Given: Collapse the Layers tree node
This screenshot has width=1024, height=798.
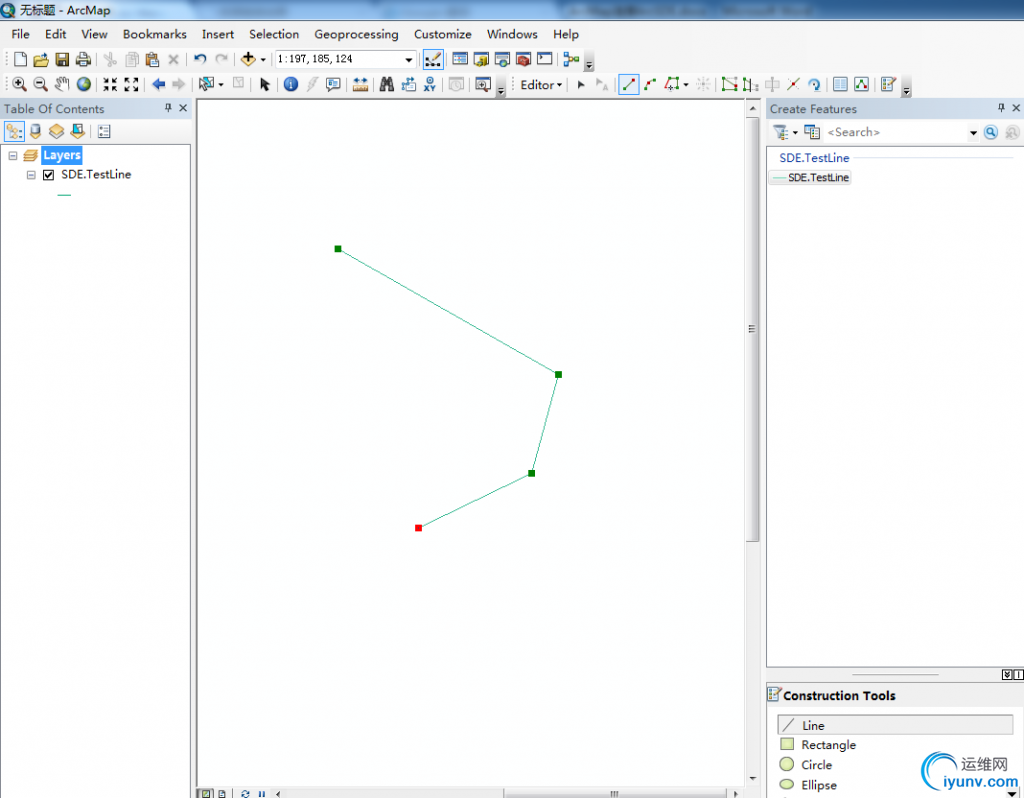Looking at the screenshot, I should (13, 155).
